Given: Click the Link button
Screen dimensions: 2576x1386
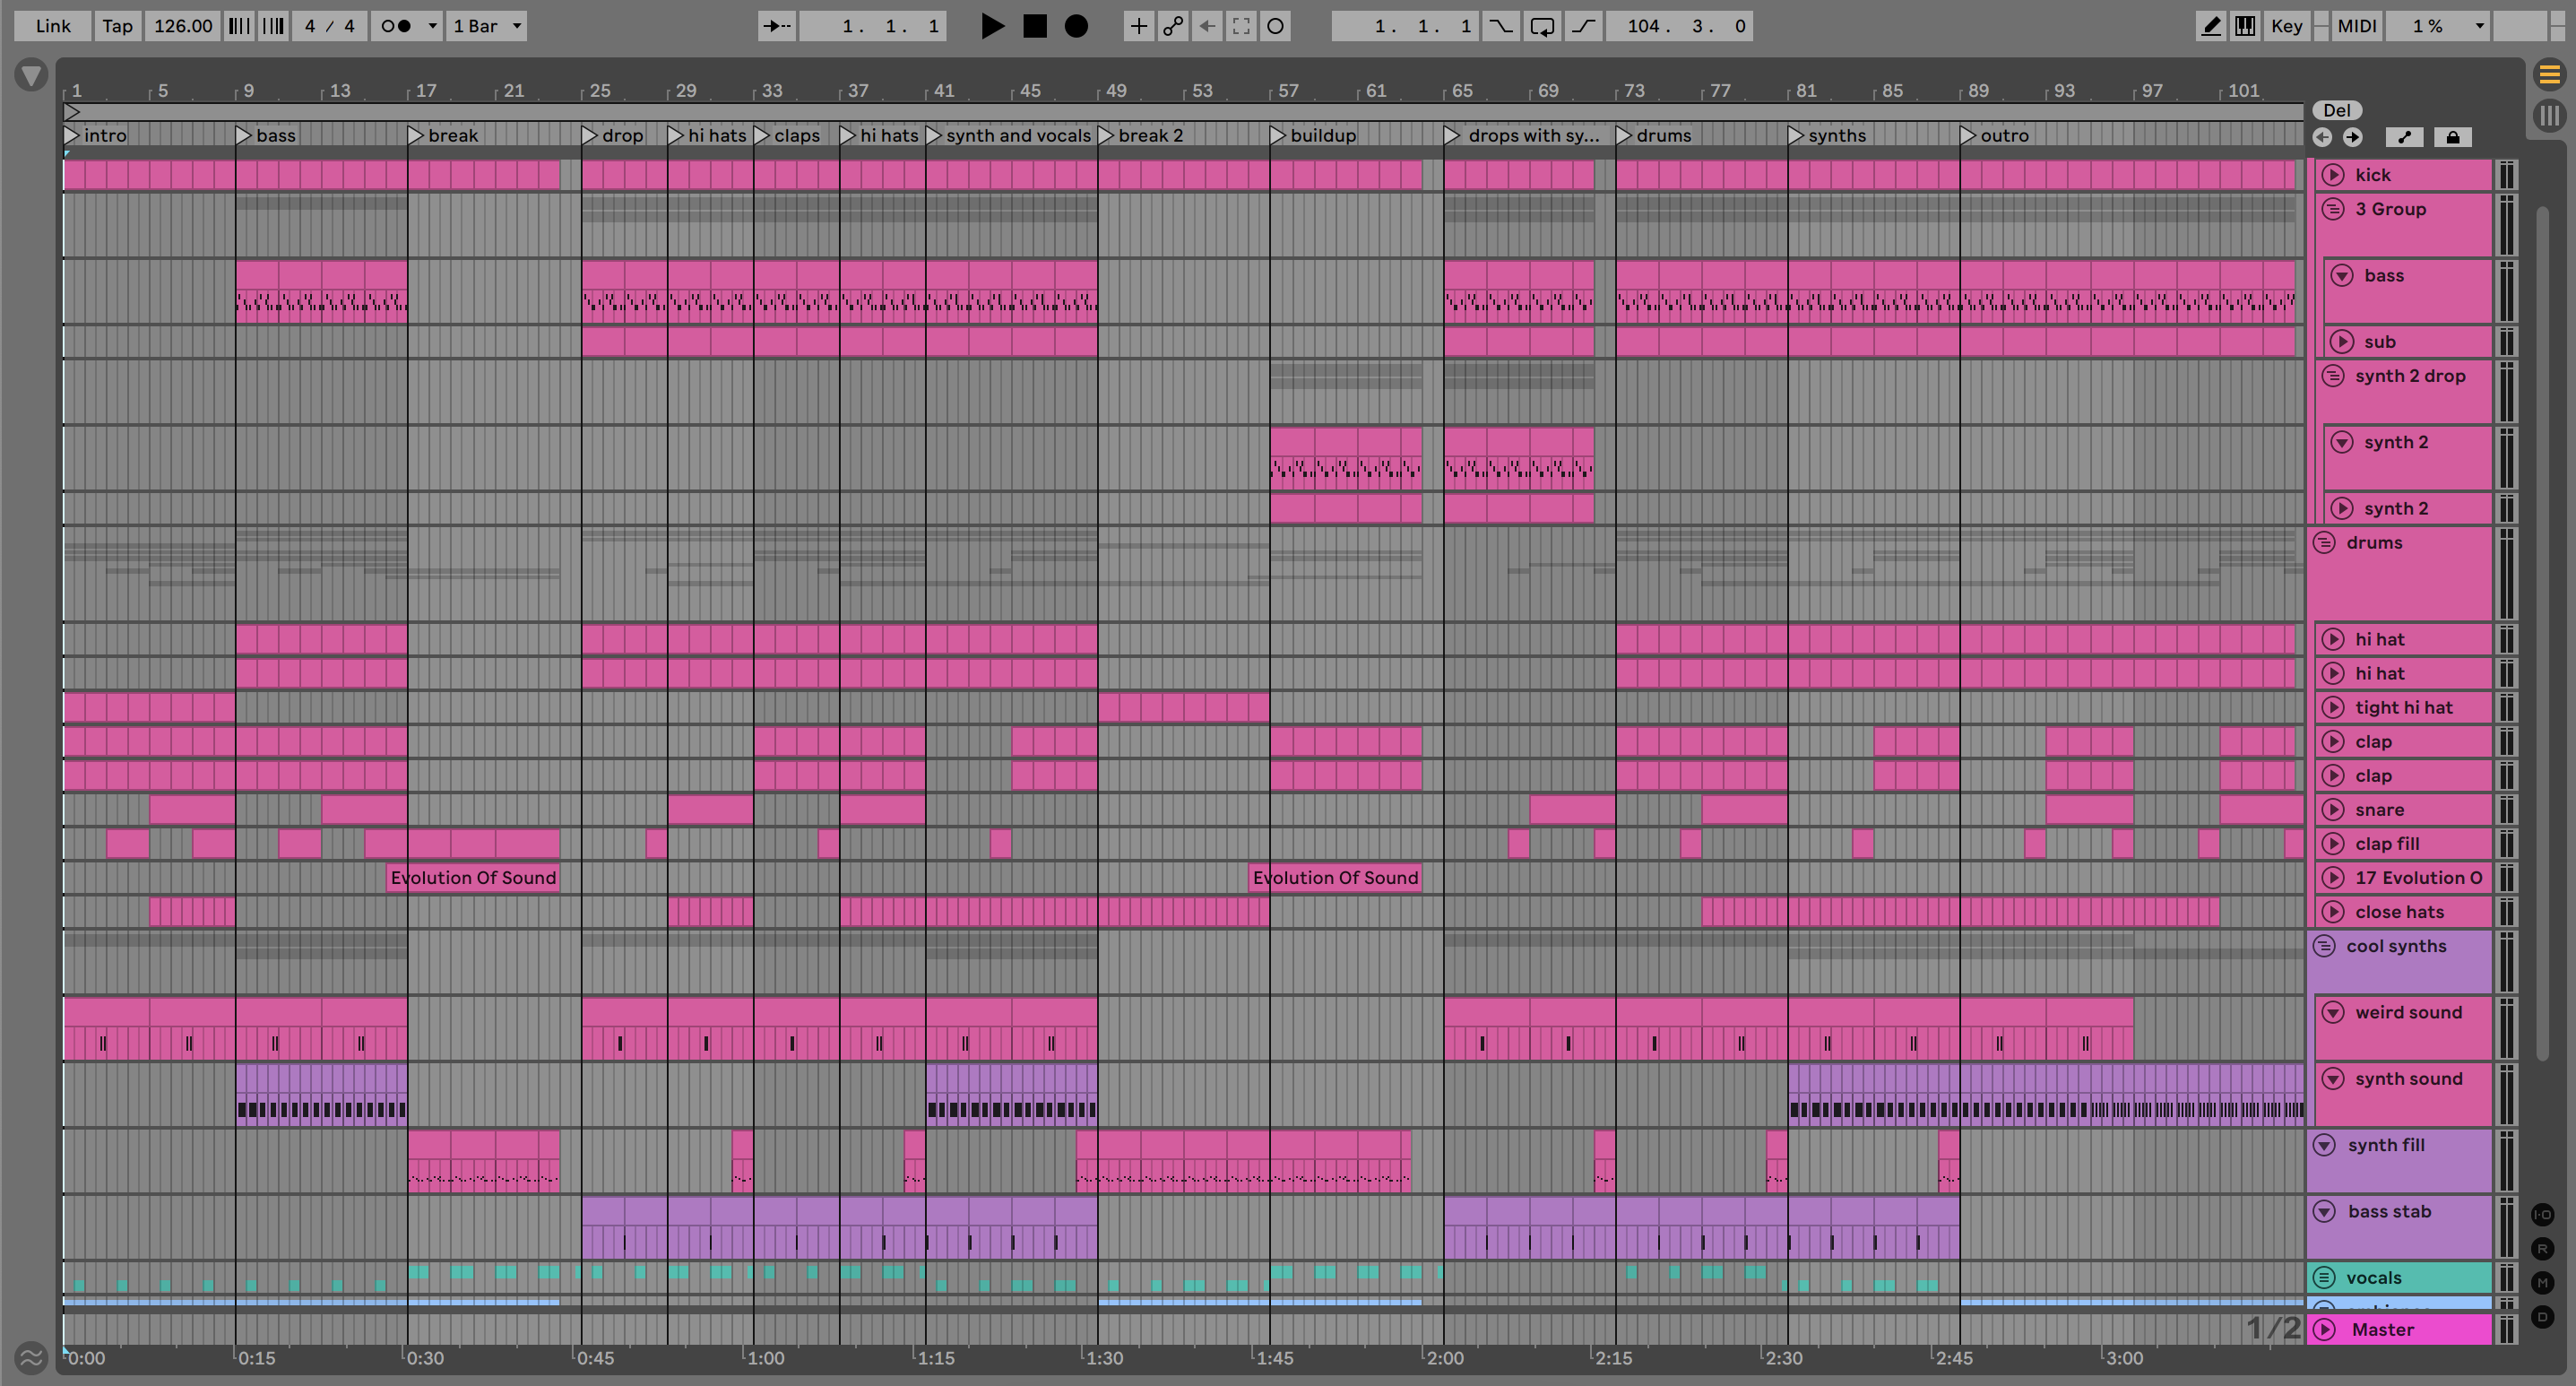Looking at the screenshot, I should [x=53, y=26].
